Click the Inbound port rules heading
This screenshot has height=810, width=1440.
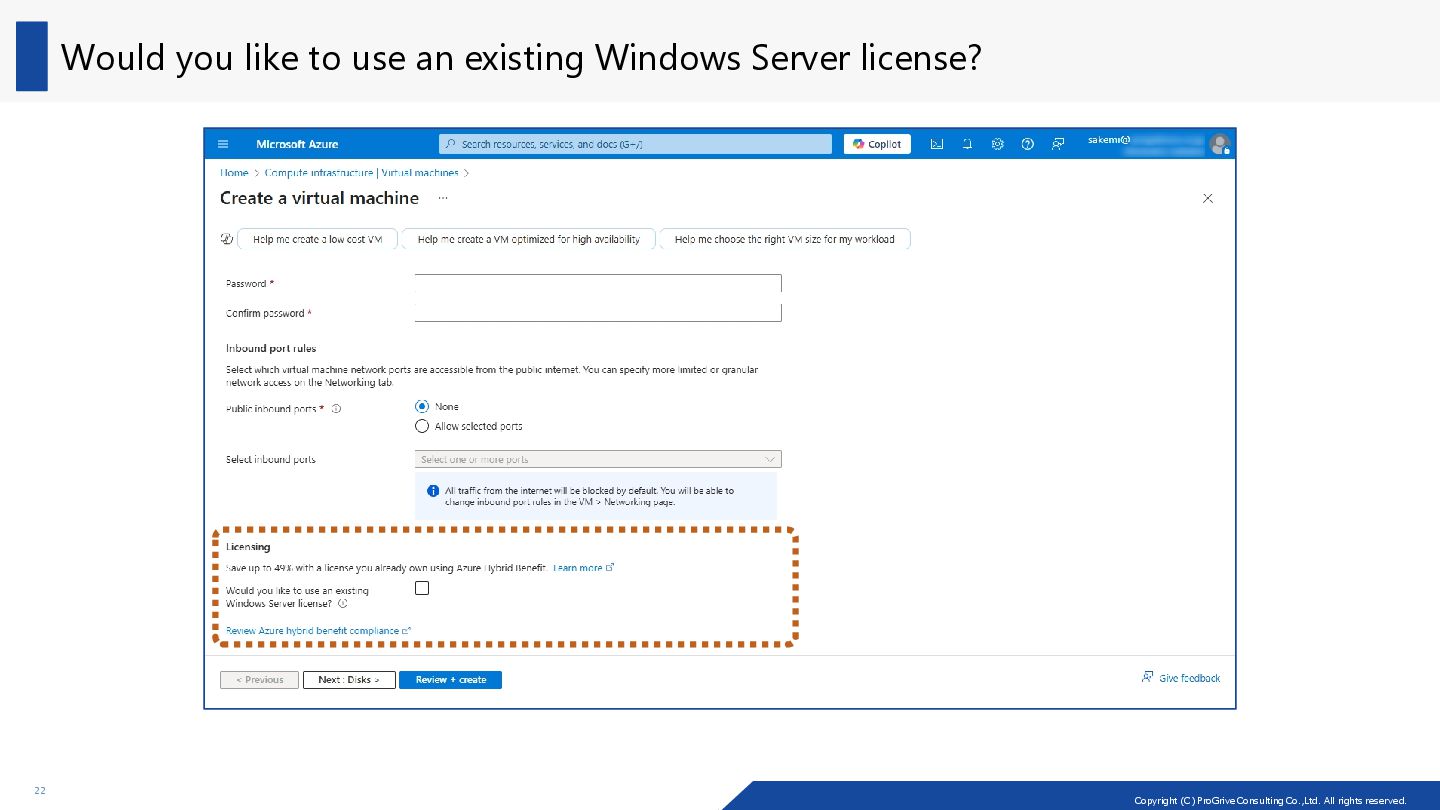pyautogui.click(x=271, y=349)
